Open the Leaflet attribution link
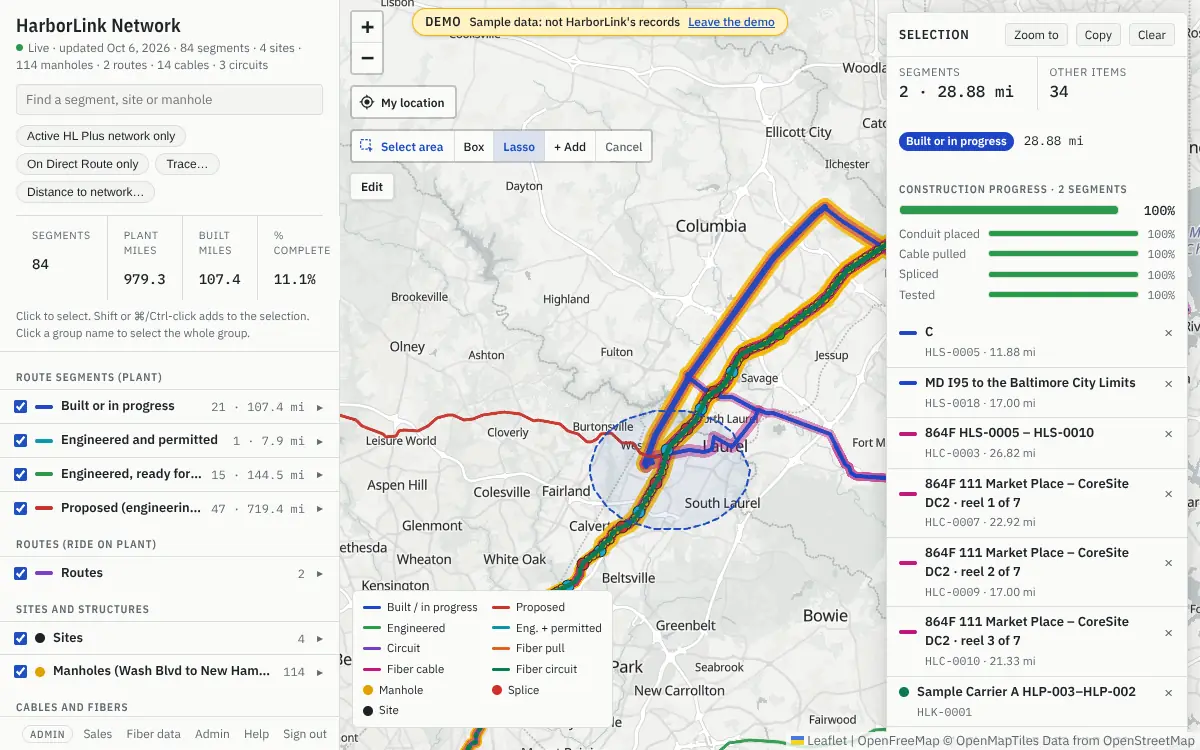 coord(818,741)
